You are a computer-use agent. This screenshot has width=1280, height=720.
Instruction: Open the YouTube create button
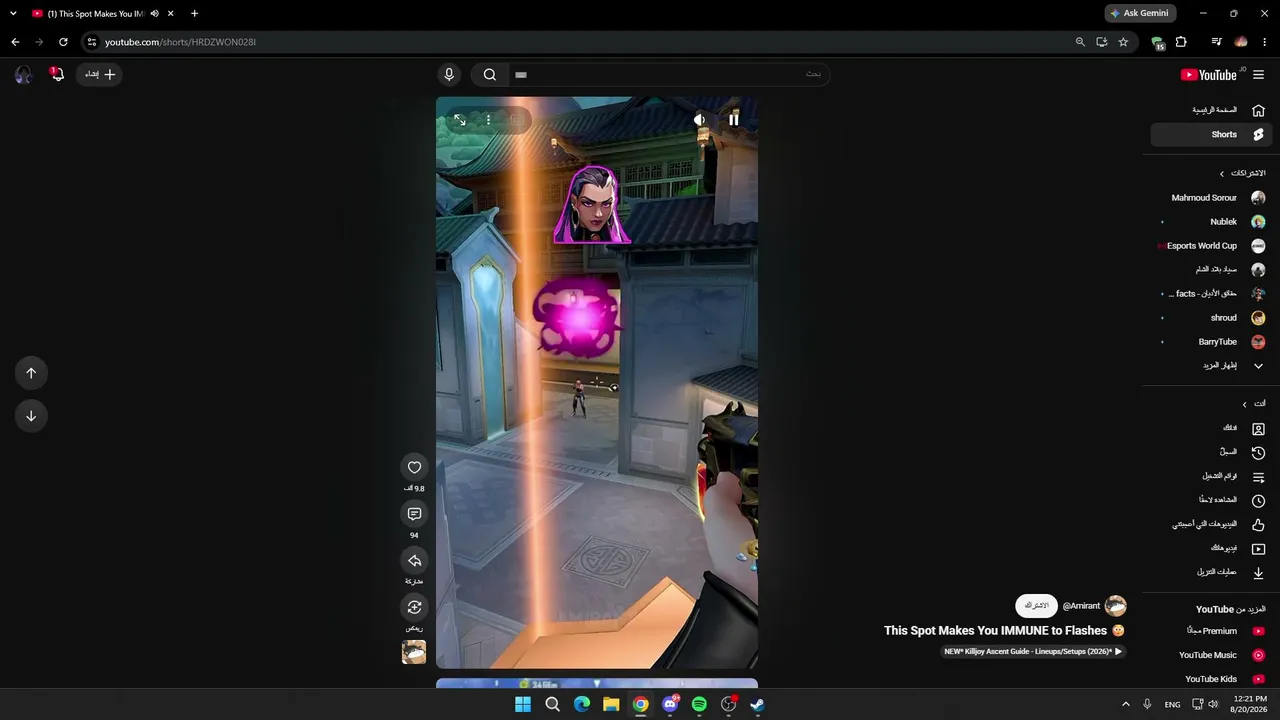(99, 74)
